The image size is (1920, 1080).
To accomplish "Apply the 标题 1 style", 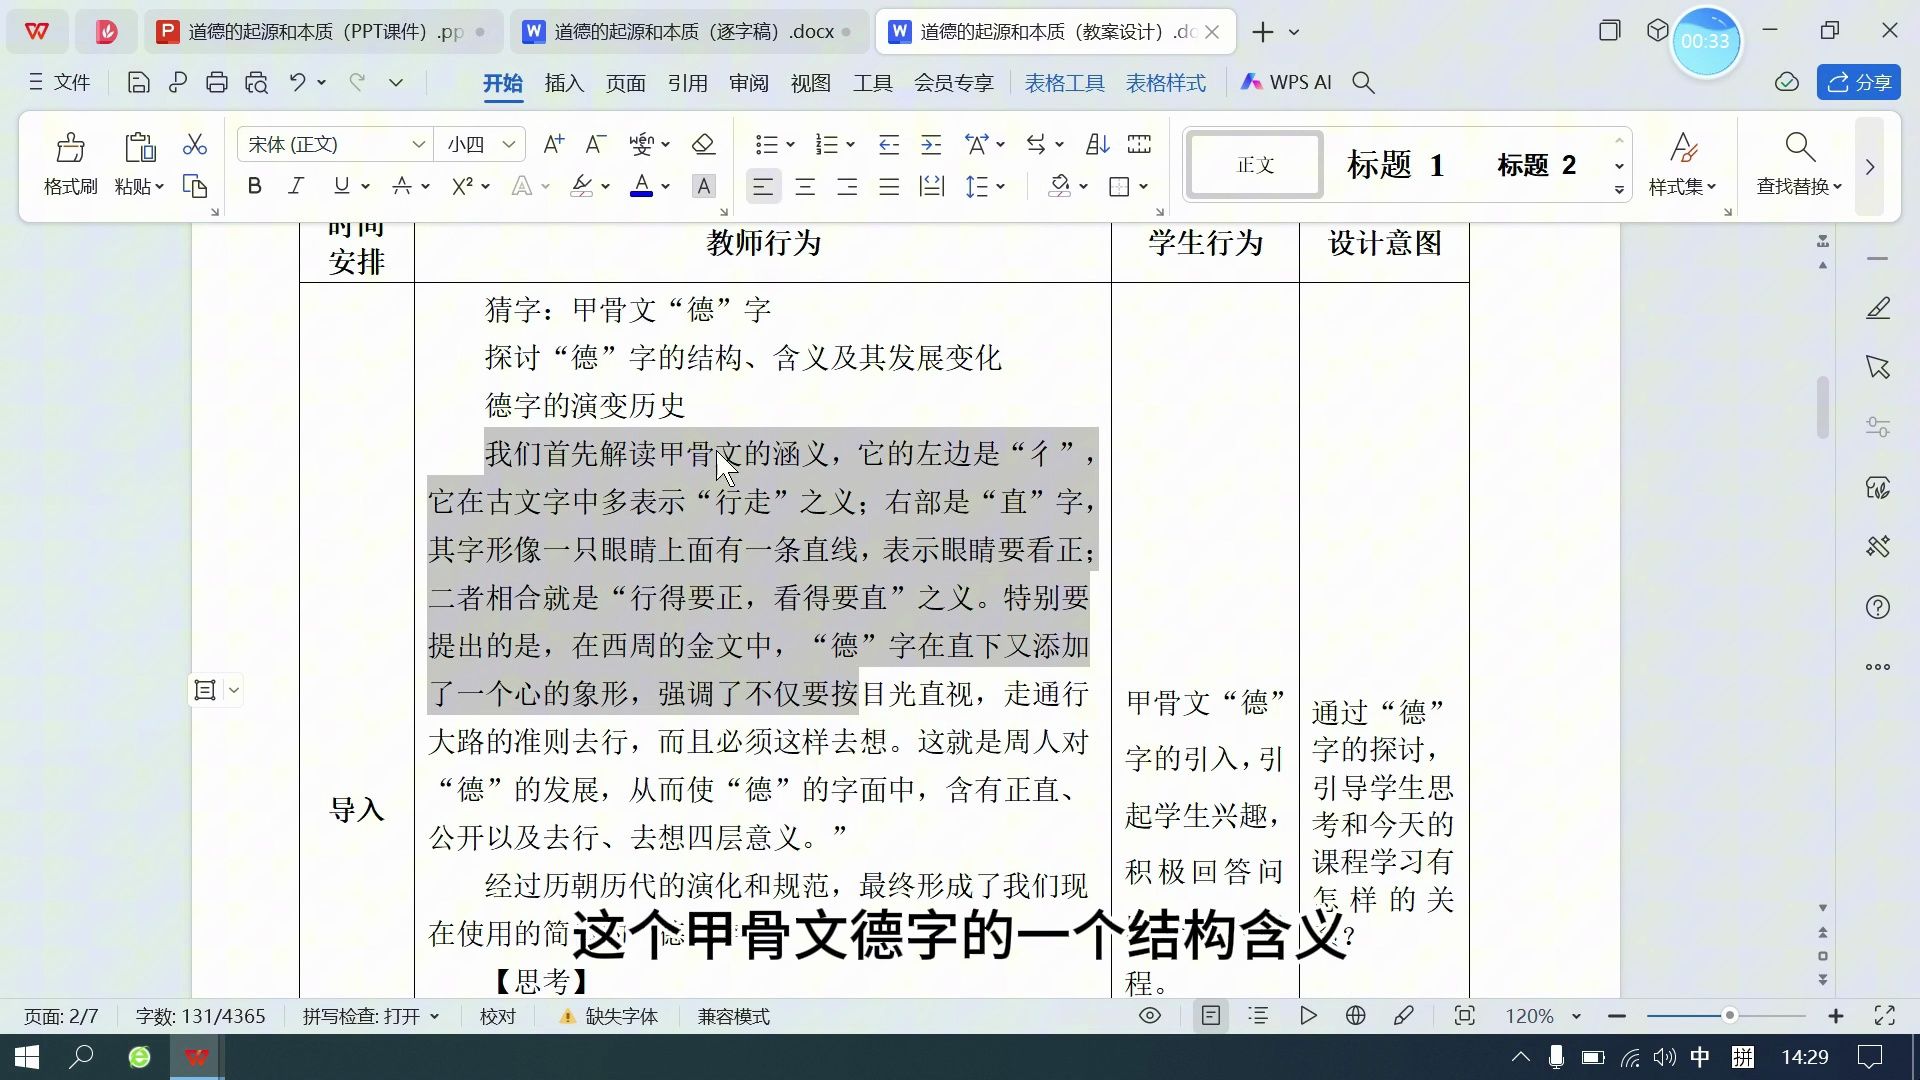I will [1395, 165].
